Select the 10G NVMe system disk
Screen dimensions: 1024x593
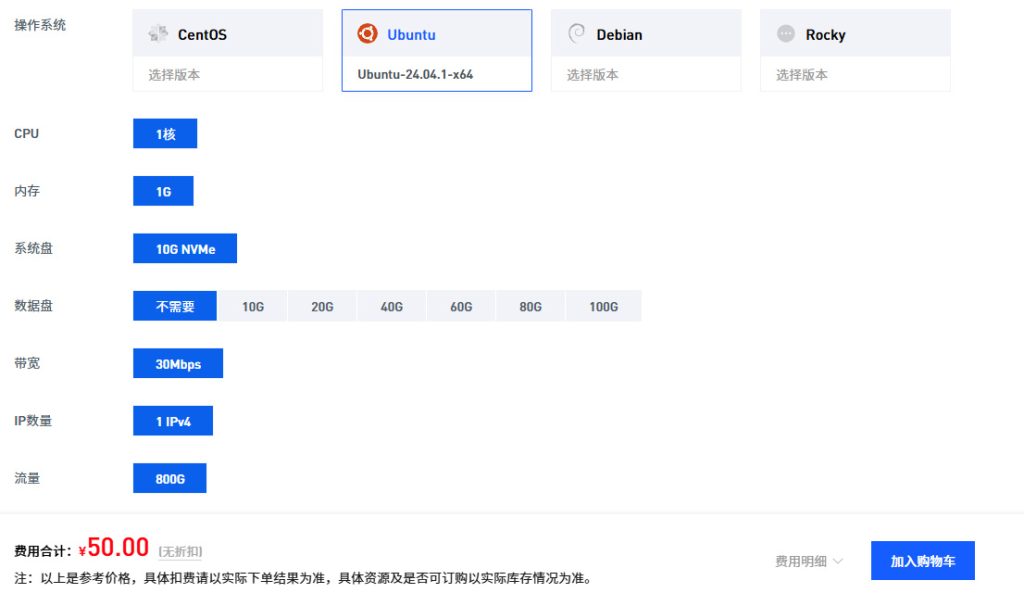(x=185, y=249)
